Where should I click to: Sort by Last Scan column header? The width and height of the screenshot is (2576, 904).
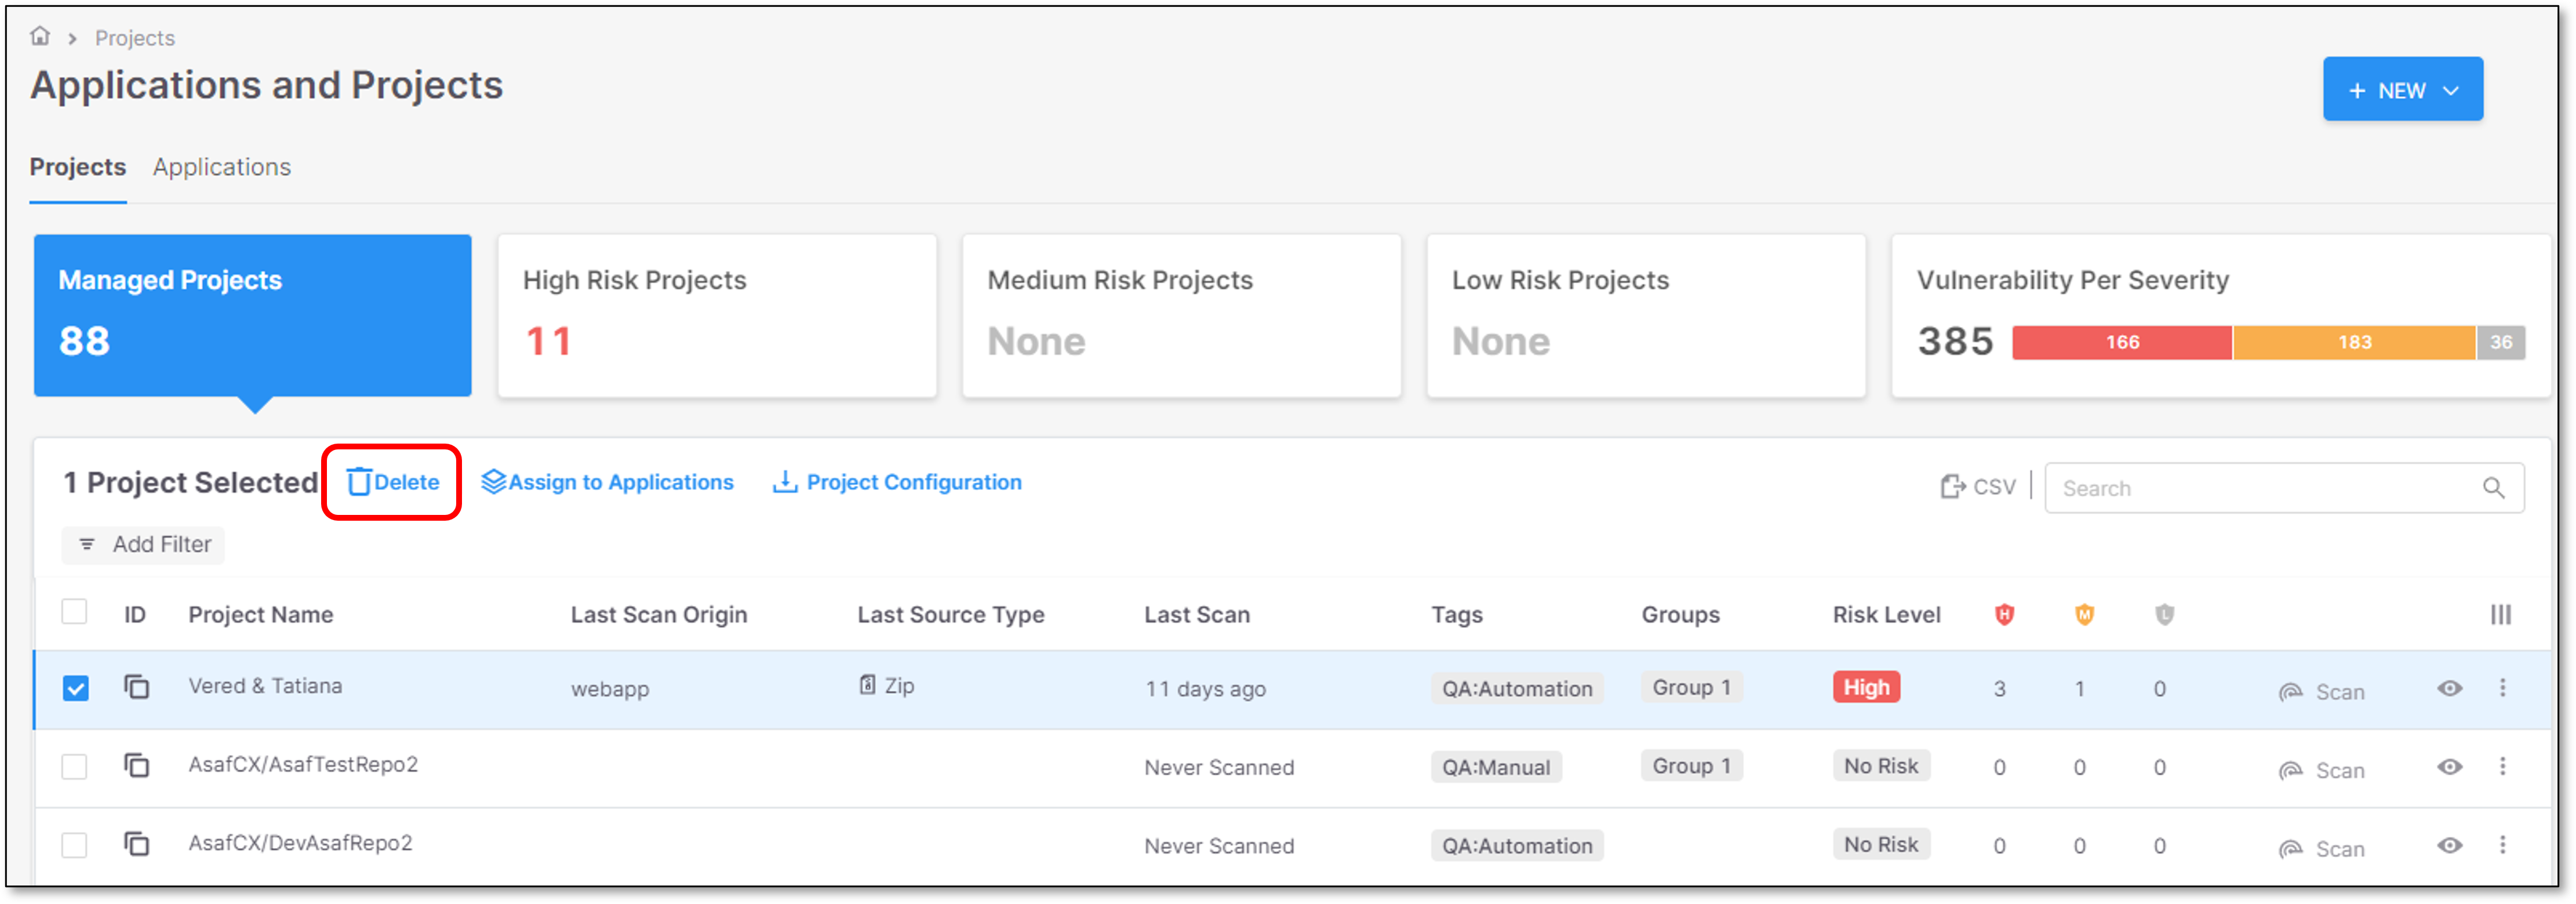point(1197,615)
